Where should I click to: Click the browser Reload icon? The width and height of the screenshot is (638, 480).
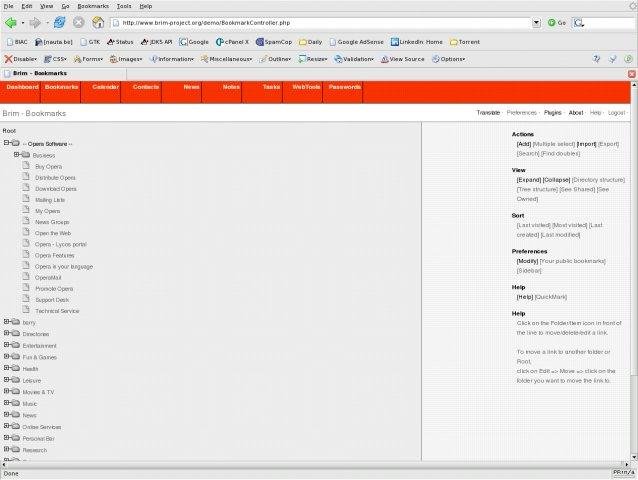coord(59,22)
